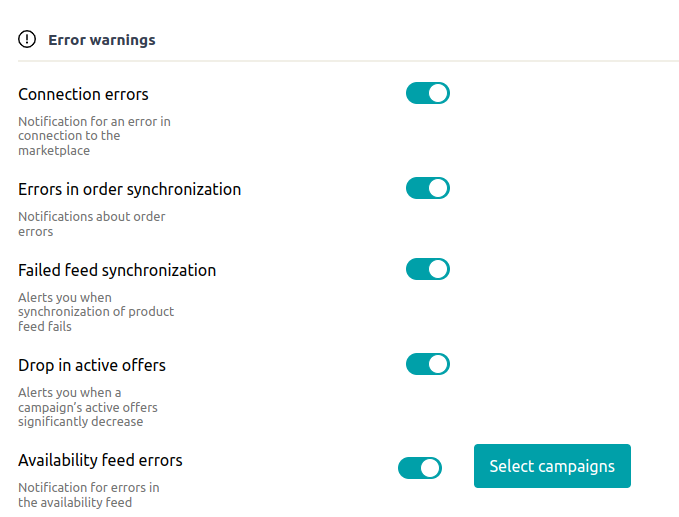The width and height of the screenshot is (679, 517).
Task: Click the Failed feed synchronization title
Action: [x=117, y=270]
